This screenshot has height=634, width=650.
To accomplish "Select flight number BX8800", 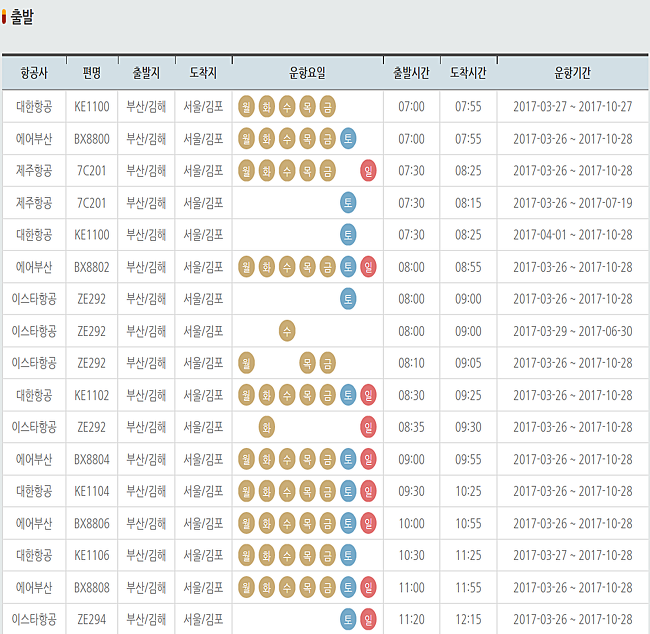I will (x=92, y=139).
